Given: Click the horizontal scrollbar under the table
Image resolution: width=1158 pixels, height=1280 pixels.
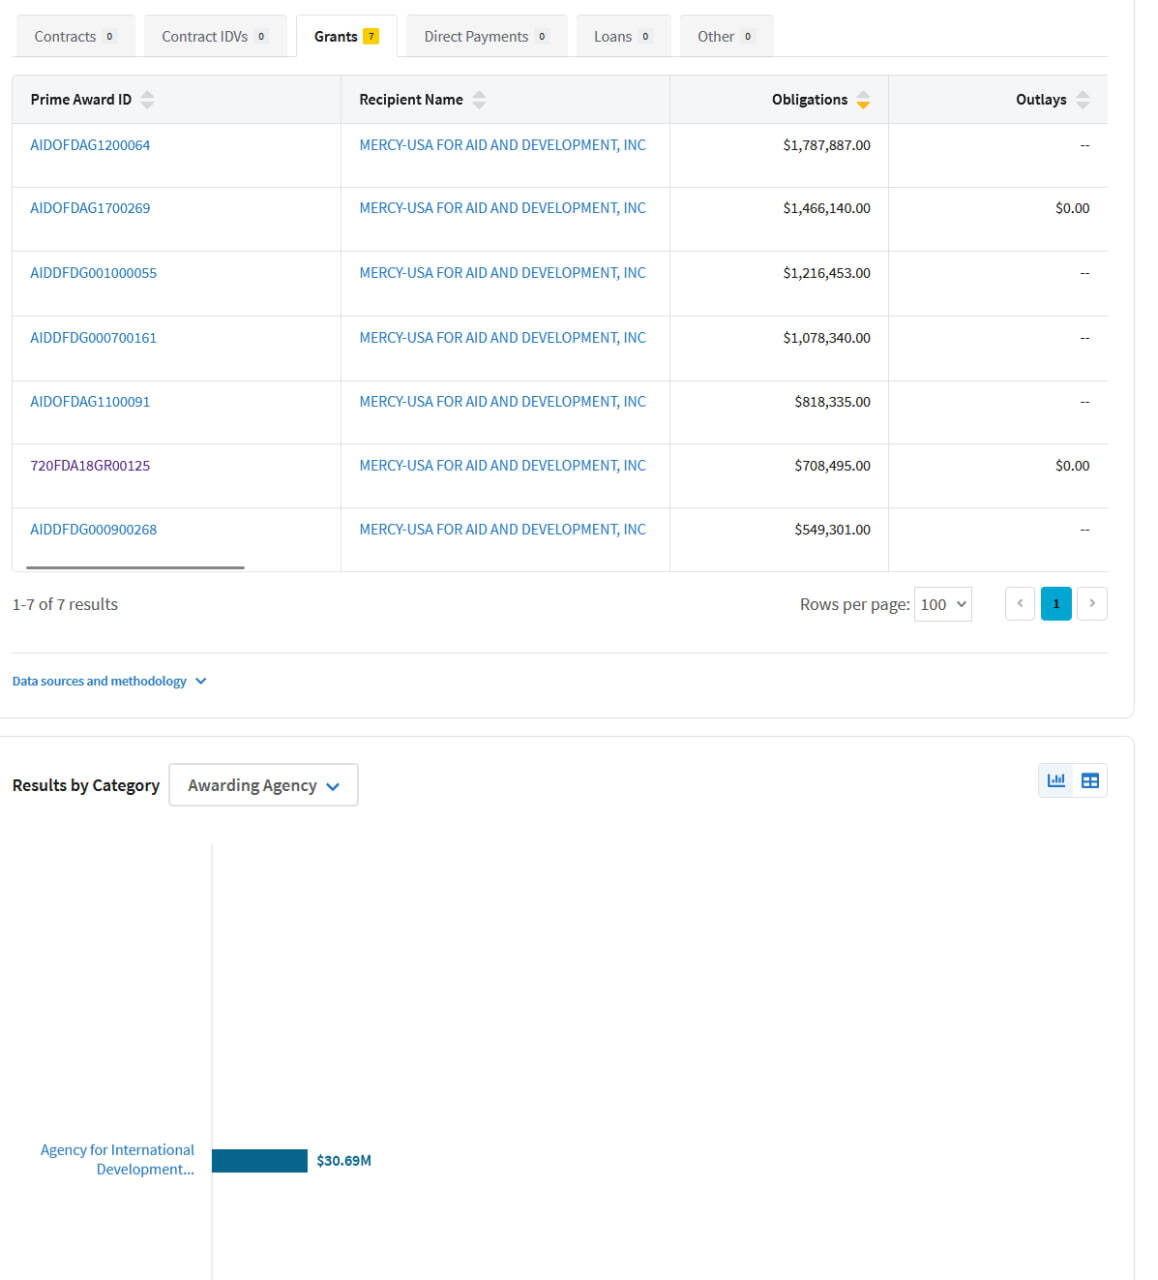Looking at the screenshot, I should pos(135,567).
